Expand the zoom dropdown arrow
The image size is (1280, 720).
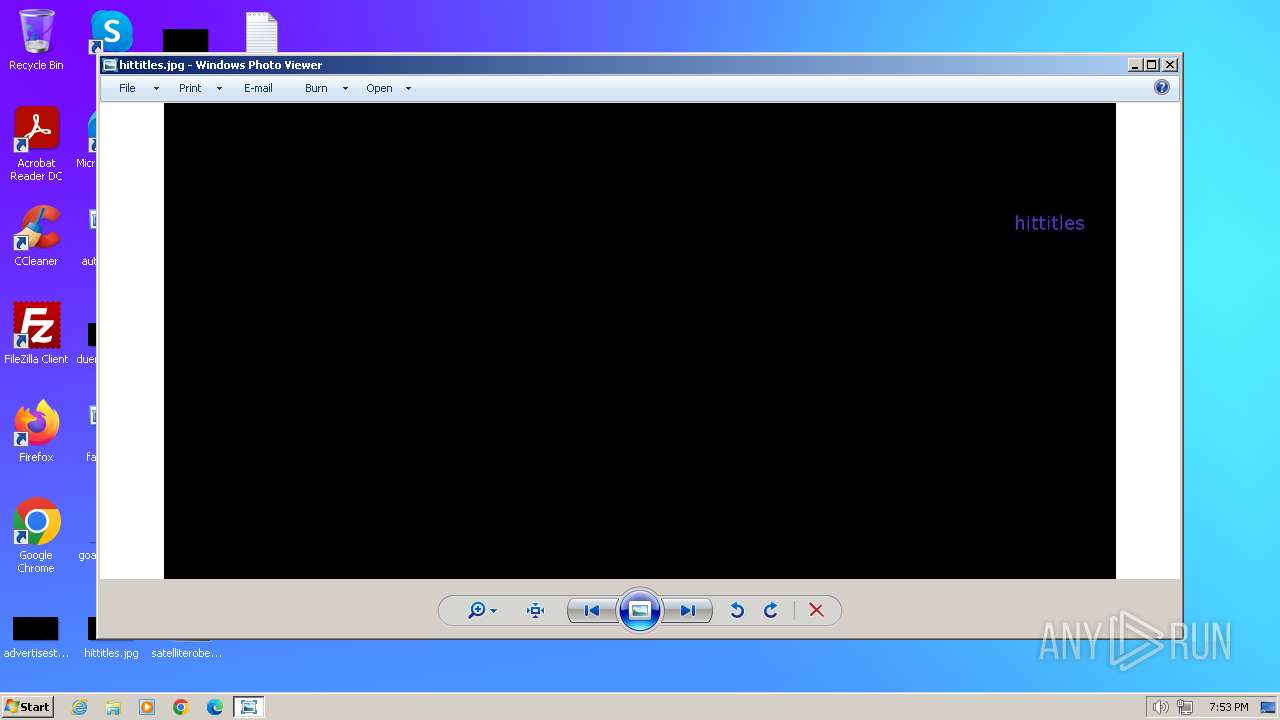point(493,611)
